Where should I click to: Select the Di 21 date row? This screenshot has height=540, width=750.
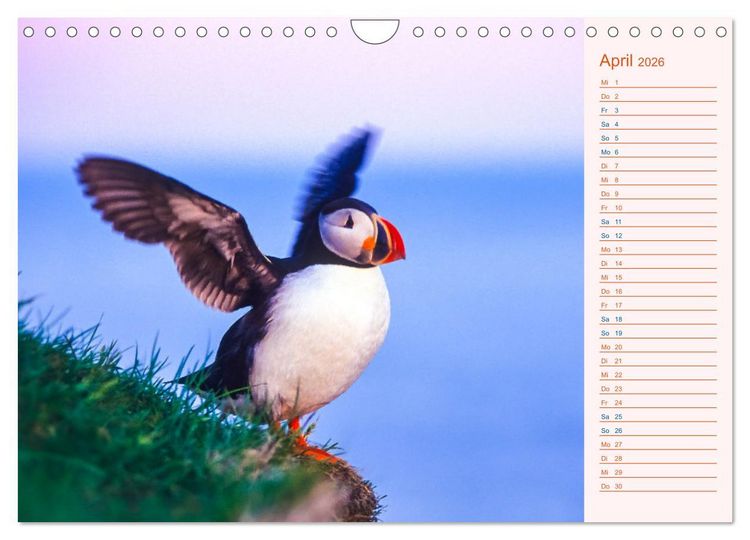(x=658, y=361)
